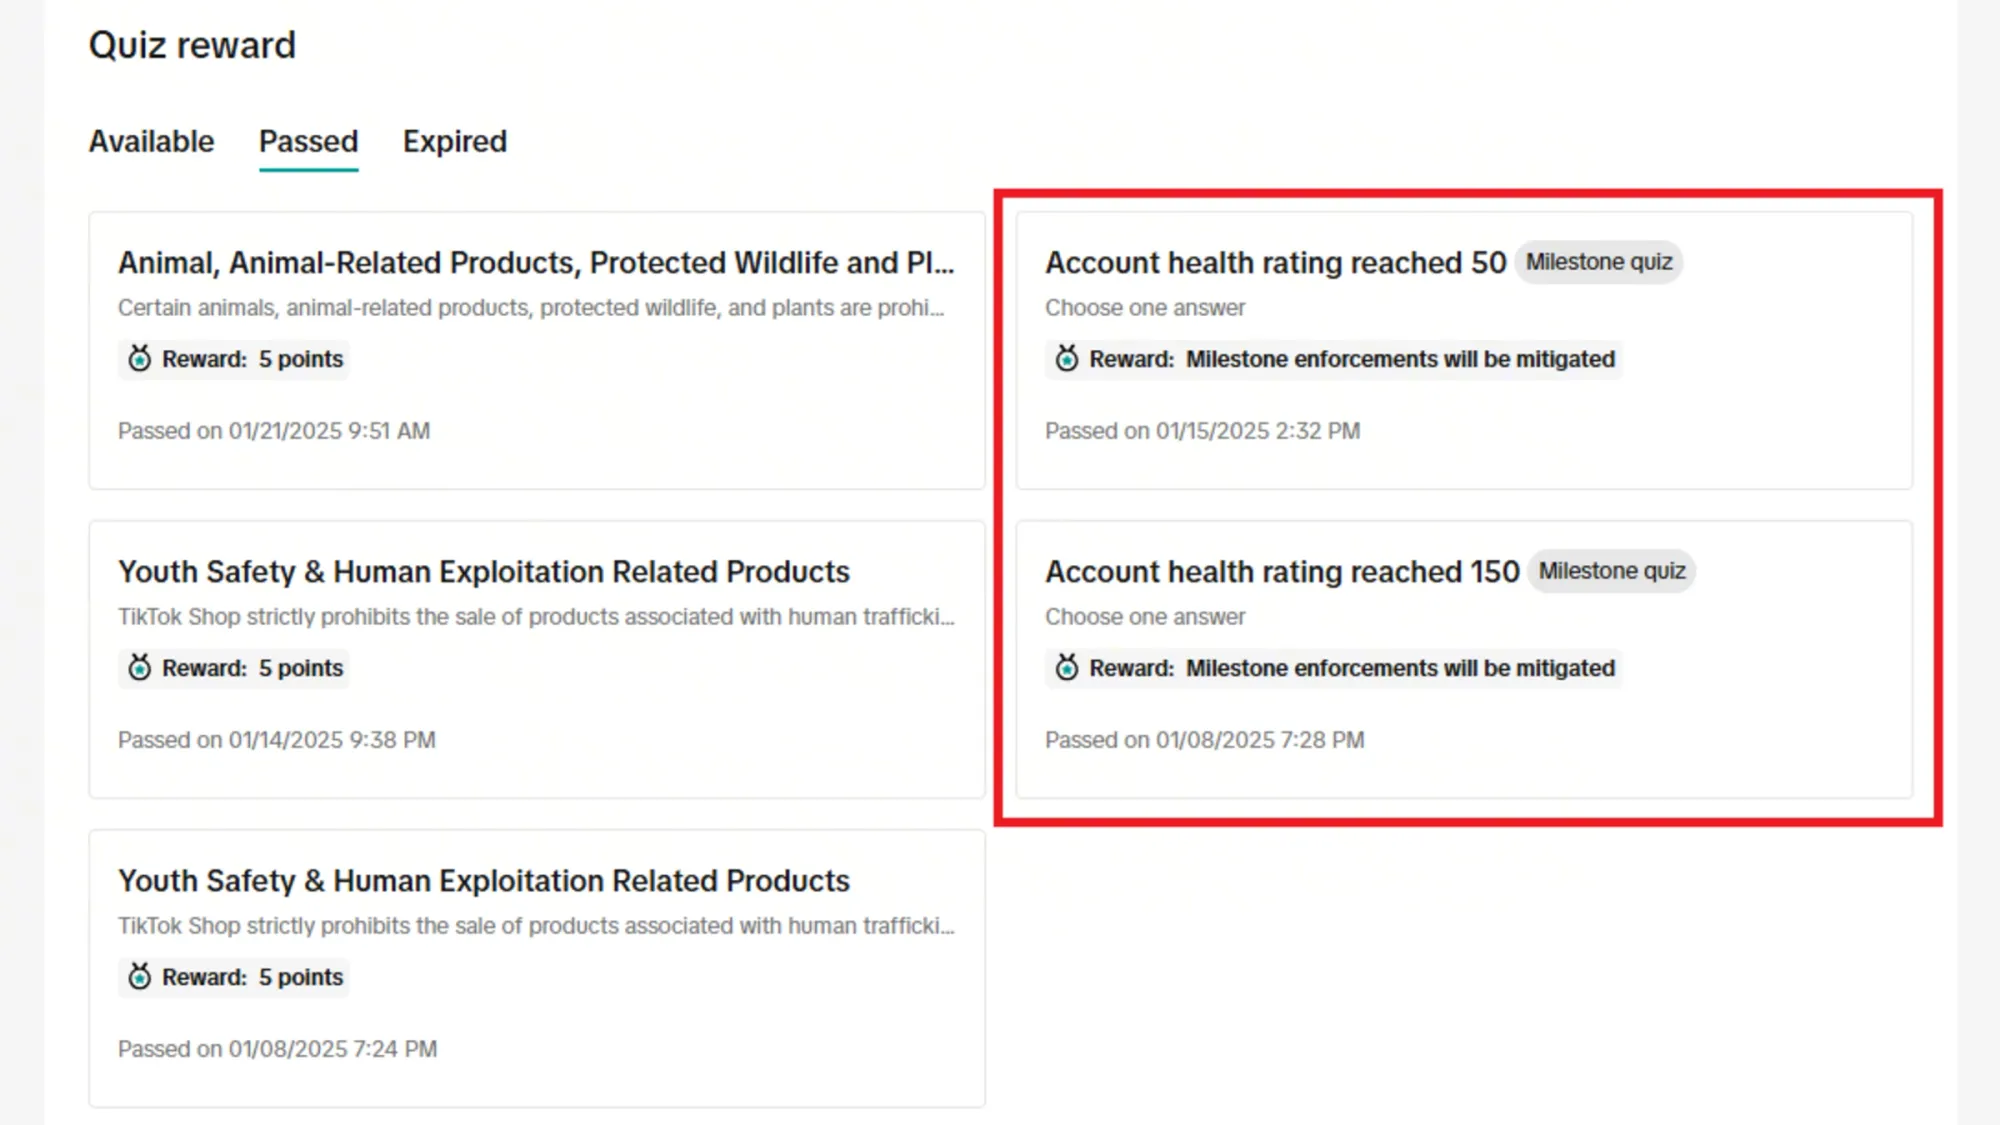Click 'Passed on 01/08/2025 7:28 PM' text

coord(1204,740)
